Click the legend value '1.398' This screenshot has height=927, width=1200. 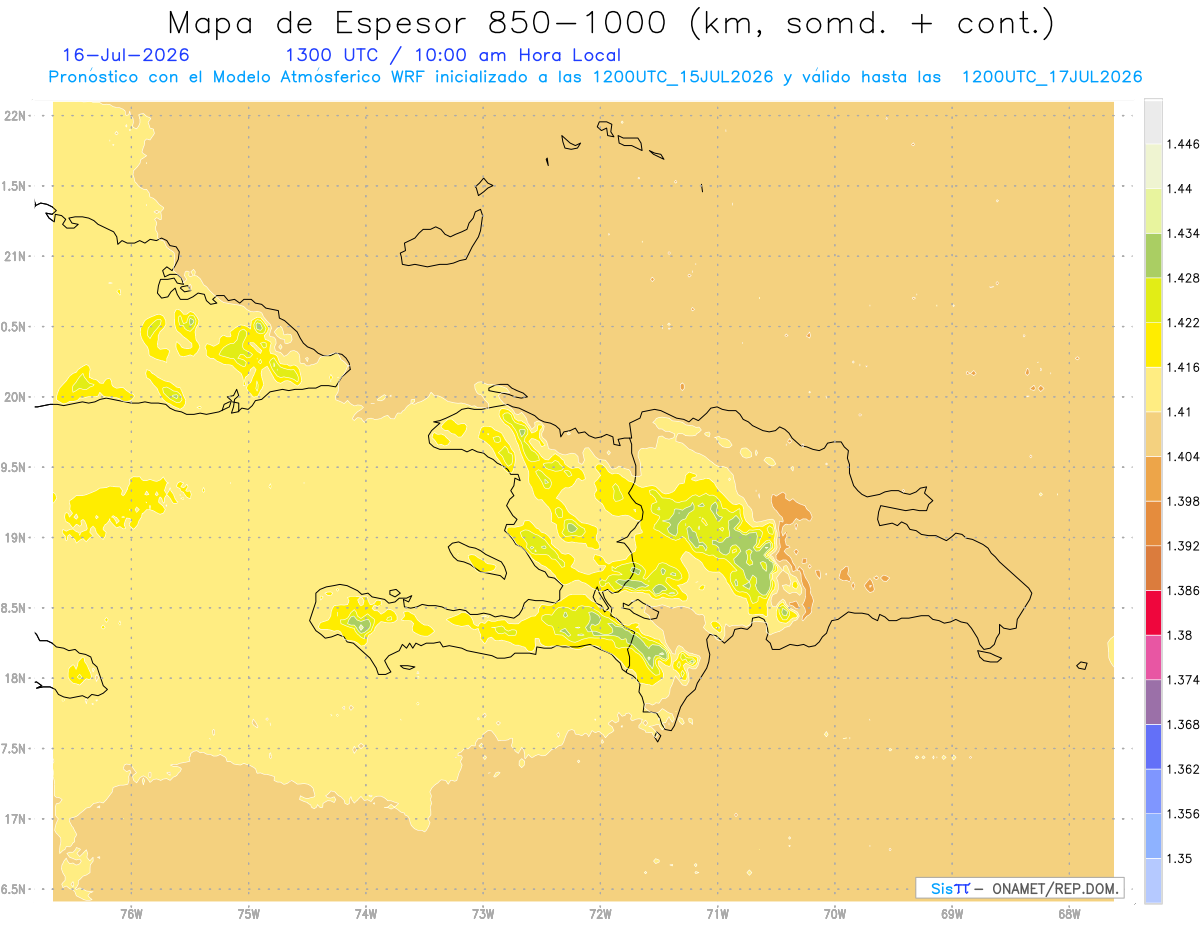tap(1182, 501)
